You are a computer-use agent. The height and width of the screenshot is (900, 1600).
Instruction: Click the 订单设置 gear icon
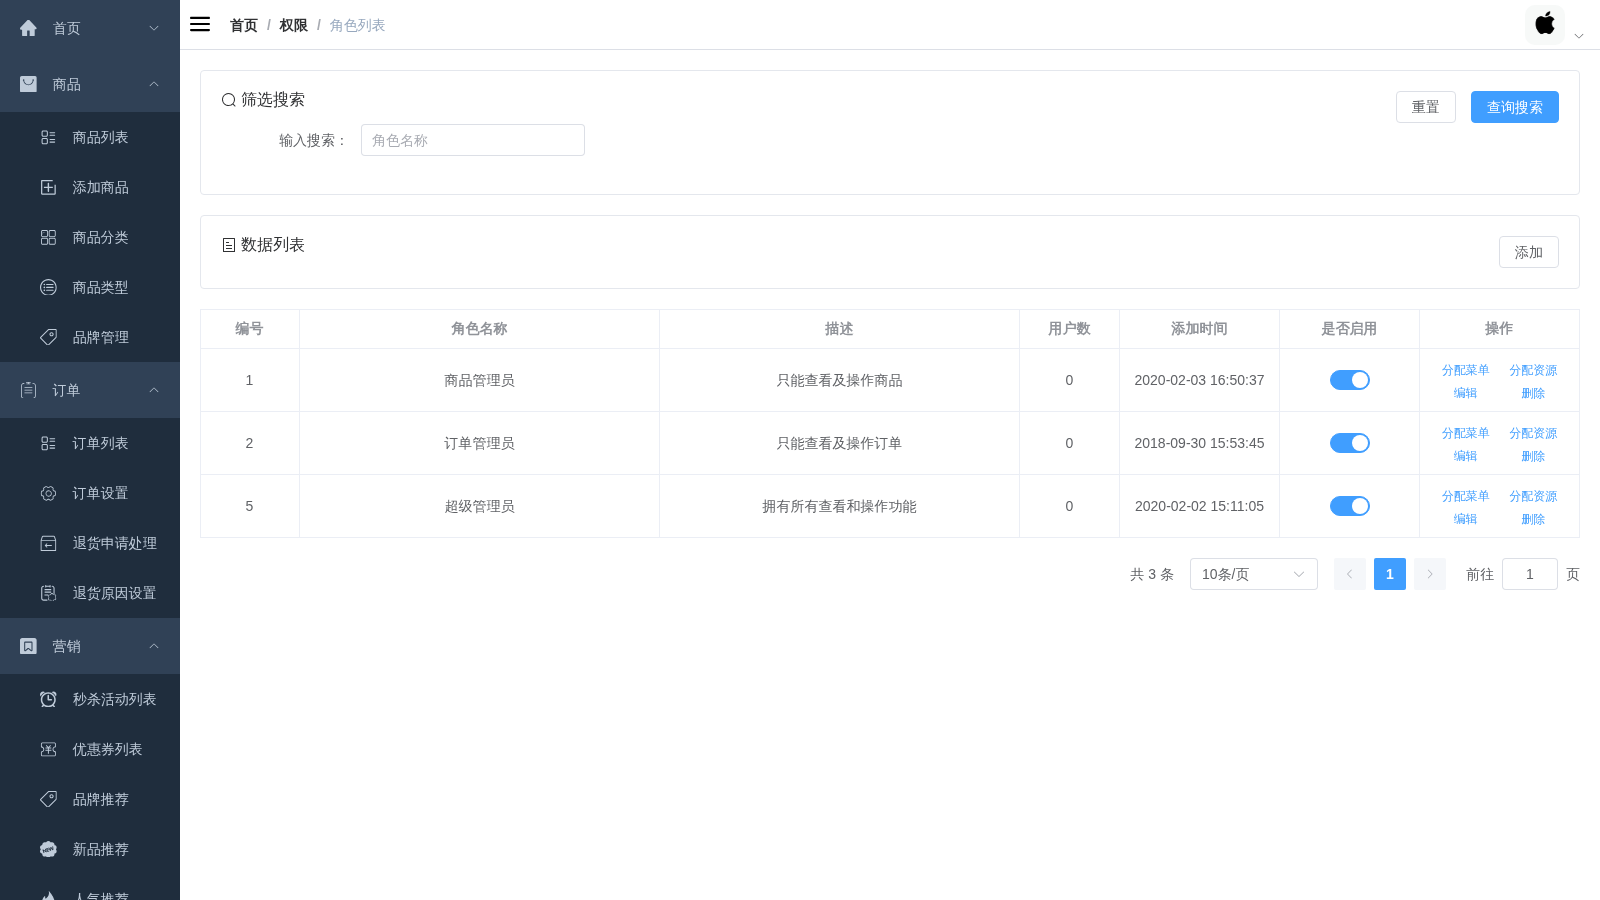48,493
